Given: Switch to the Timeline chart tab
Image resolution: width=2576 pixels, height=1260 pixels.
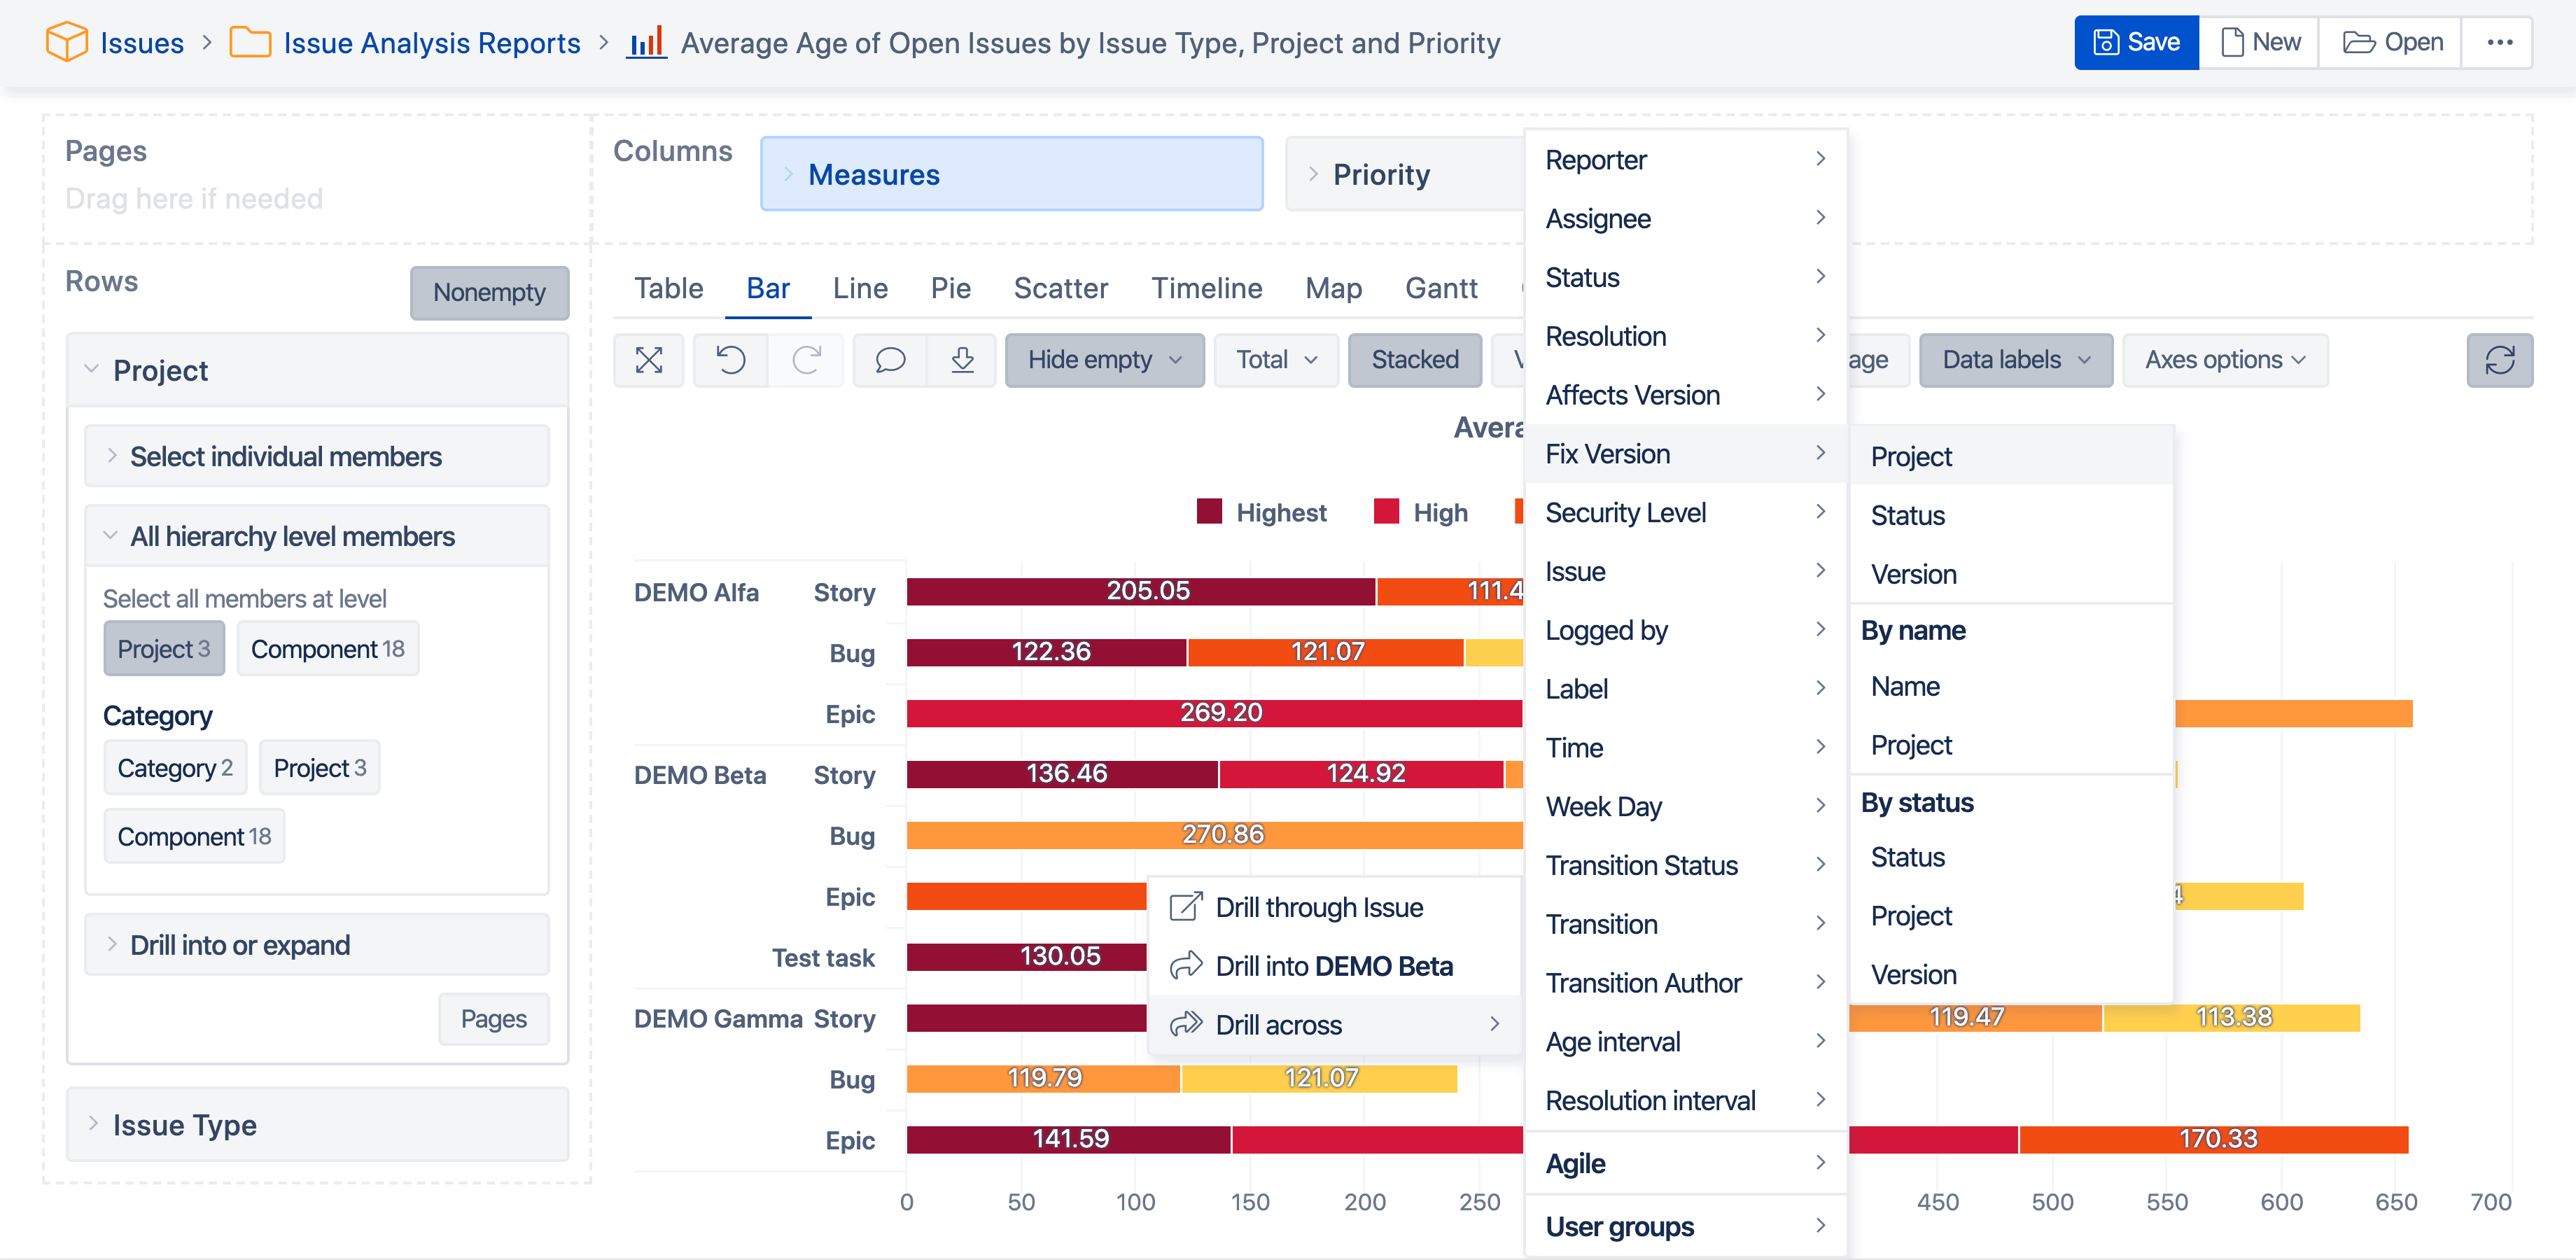Looking at the screenshot, I should click(x=1206, y=289).
